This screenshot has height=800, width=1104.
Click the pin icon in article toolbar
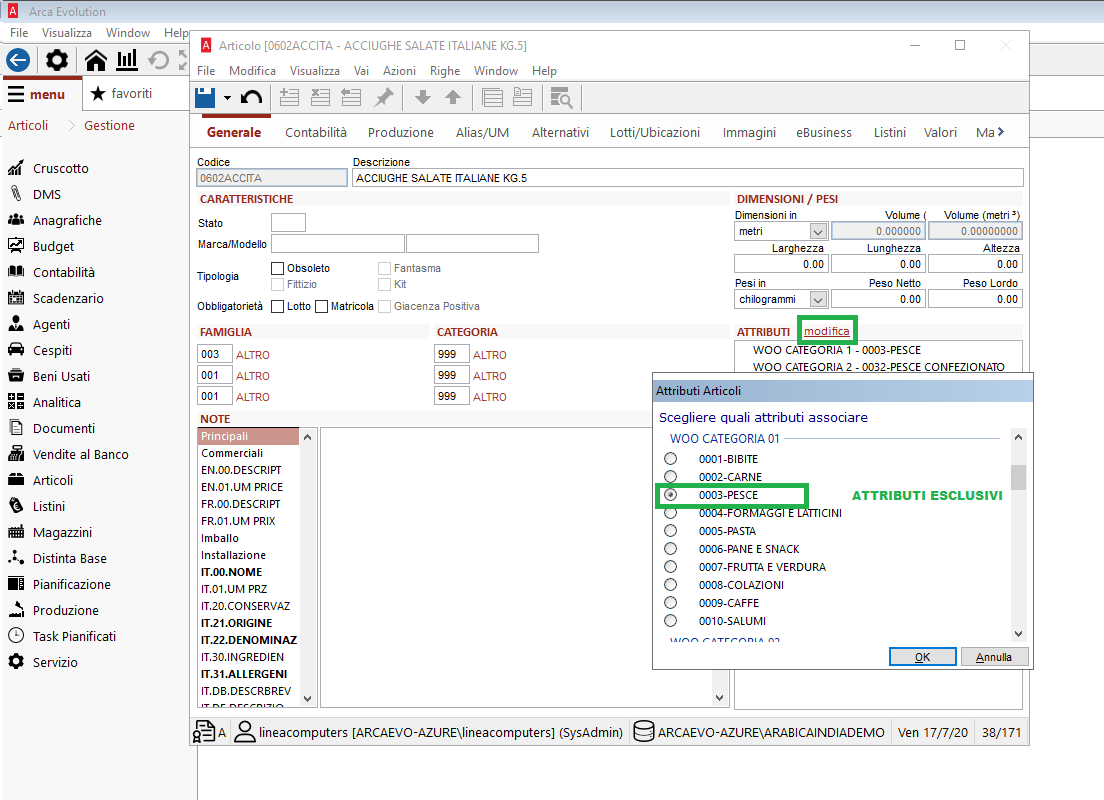click(x=383, y=97)
